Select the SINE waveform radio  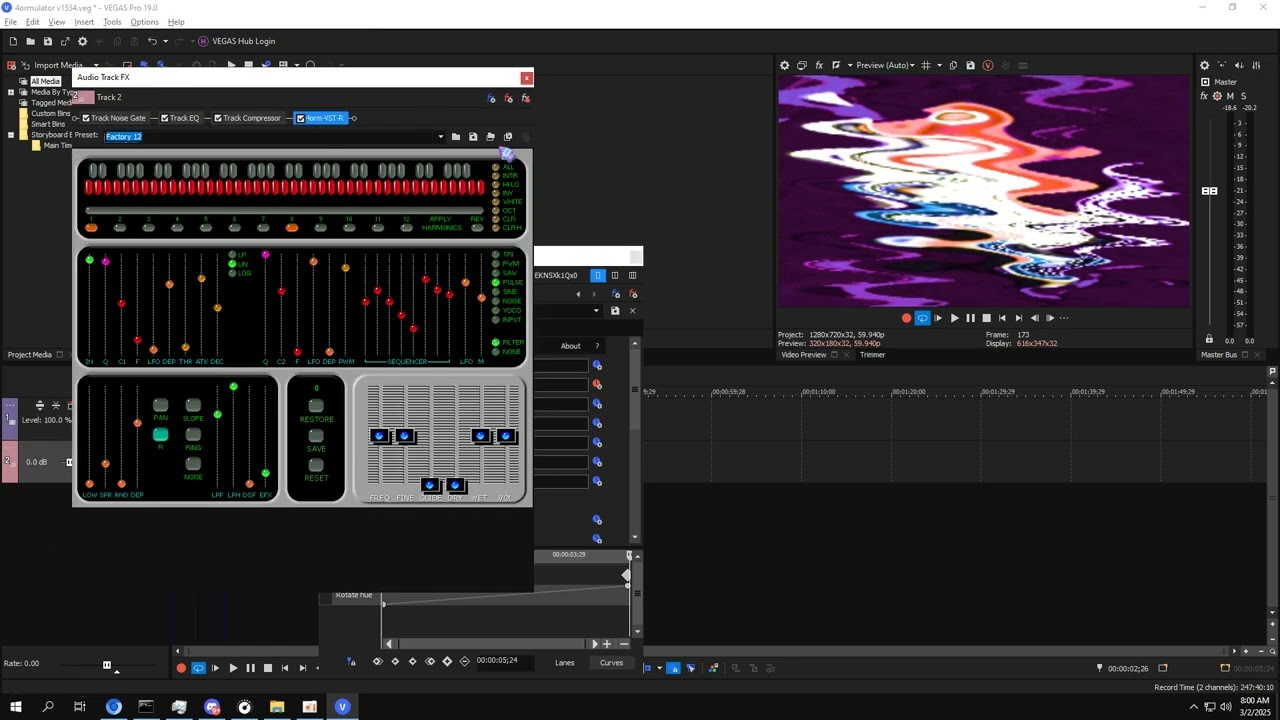point(495,292)
